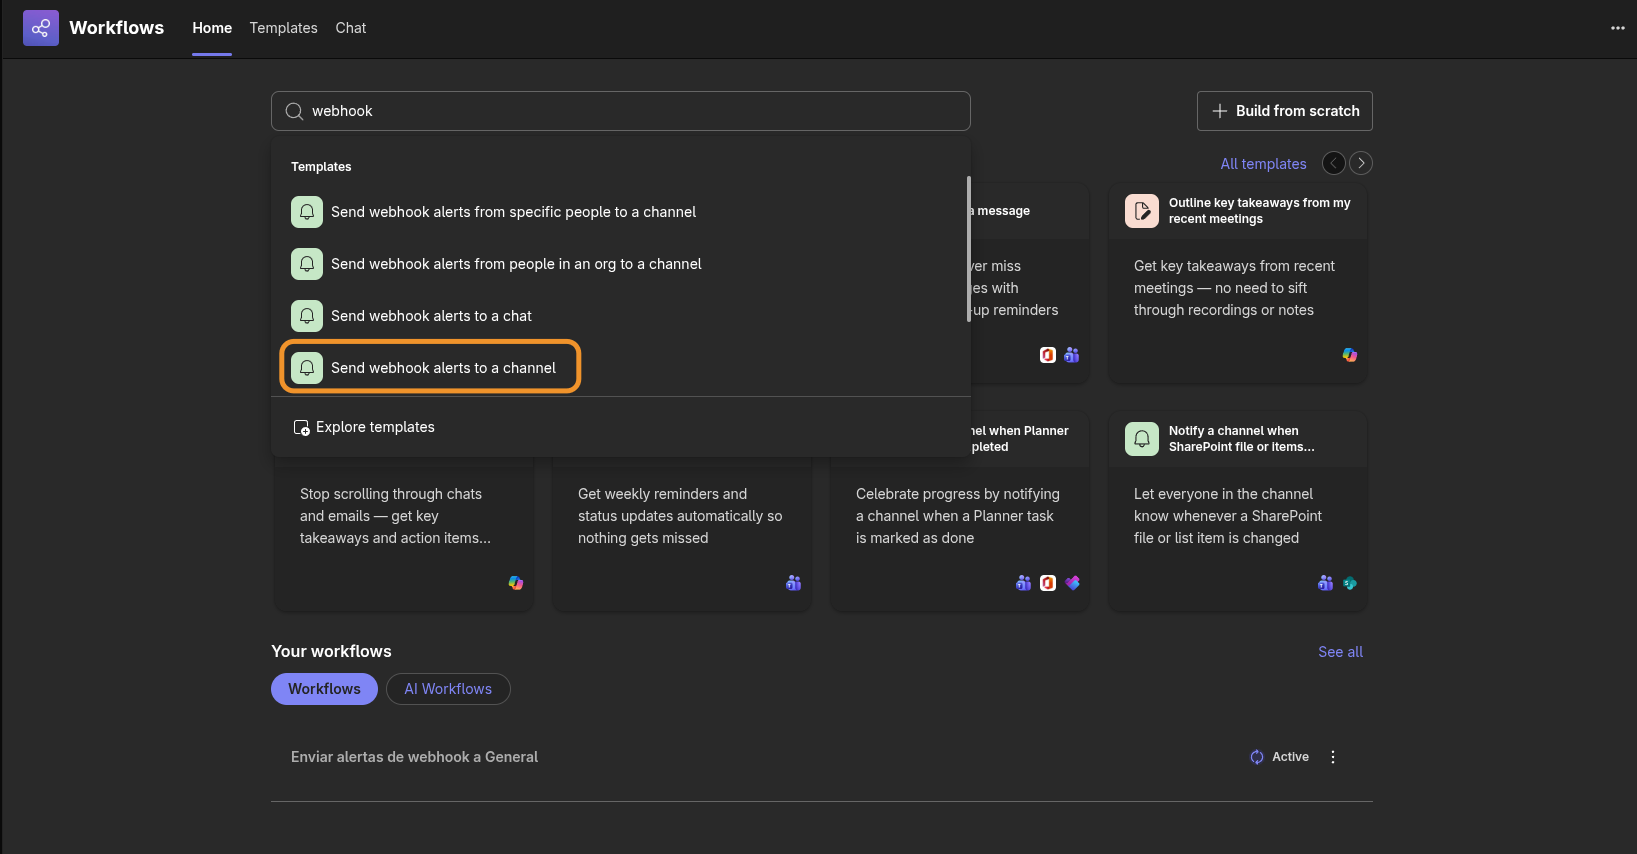Click the Build from scratch button

tap(1285, 111)
